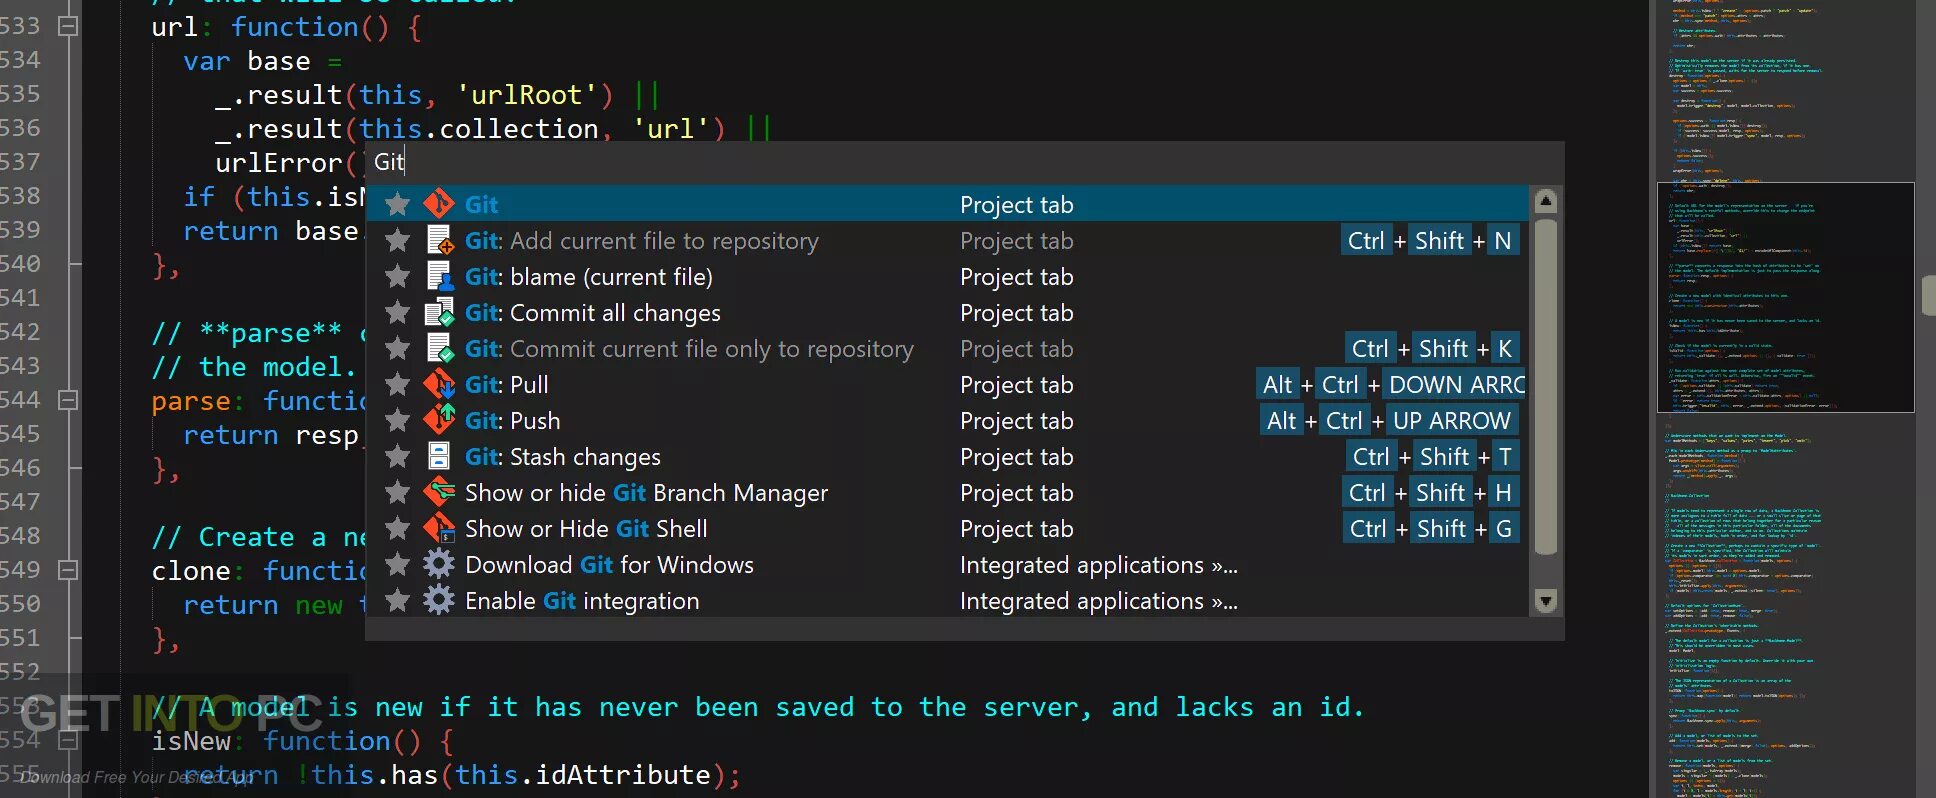This screenshot has height=798, width=1936.
Task: Click the Git Pull arrow icon
Action: pos(439,384)
